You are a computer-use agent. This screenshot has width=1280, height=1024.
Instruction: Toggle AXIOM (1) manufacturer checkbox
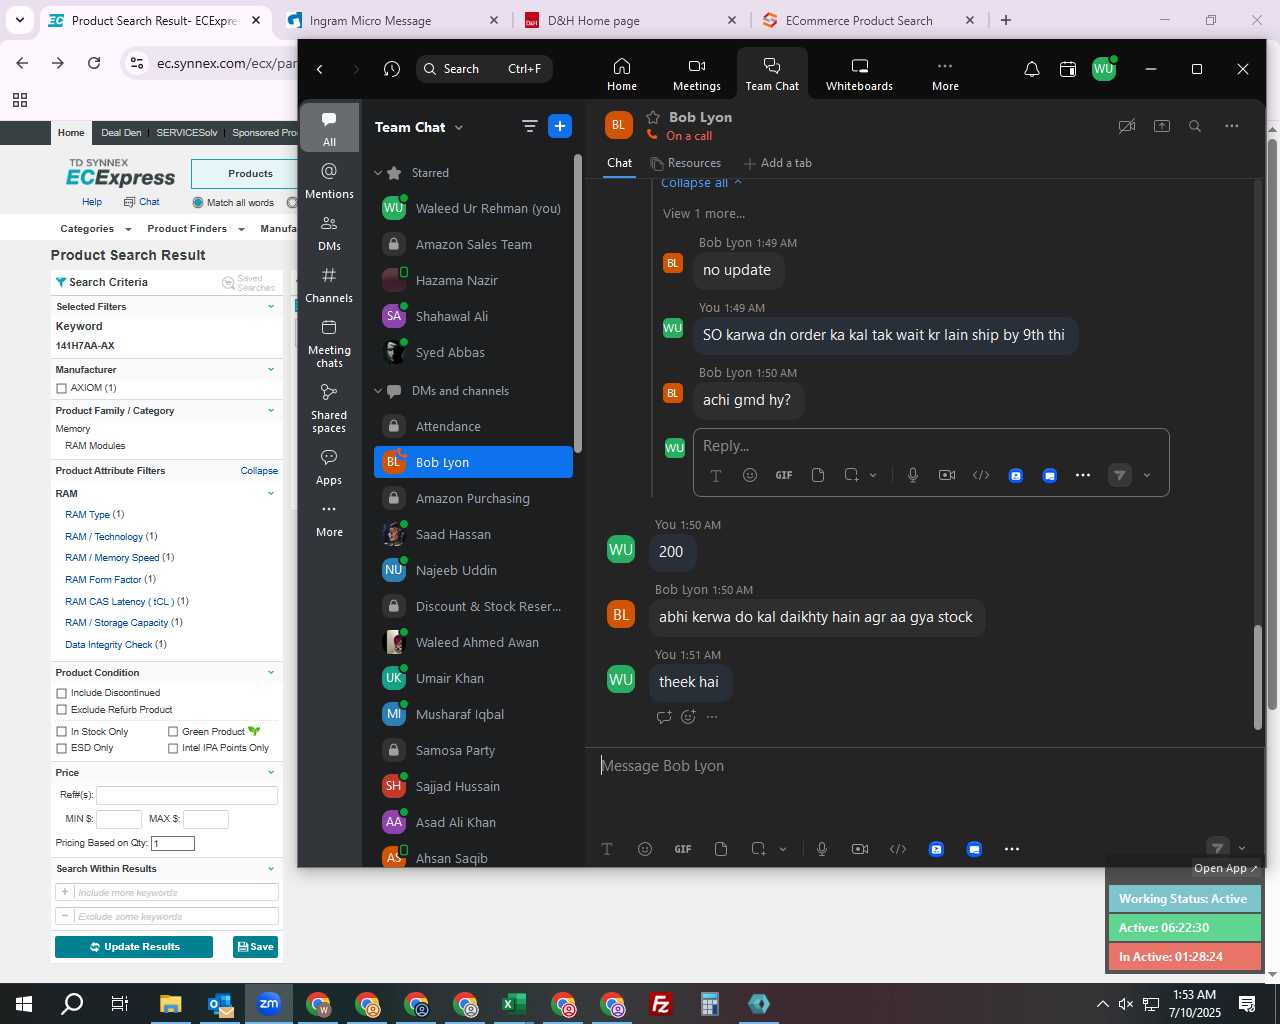pos(62,388)
